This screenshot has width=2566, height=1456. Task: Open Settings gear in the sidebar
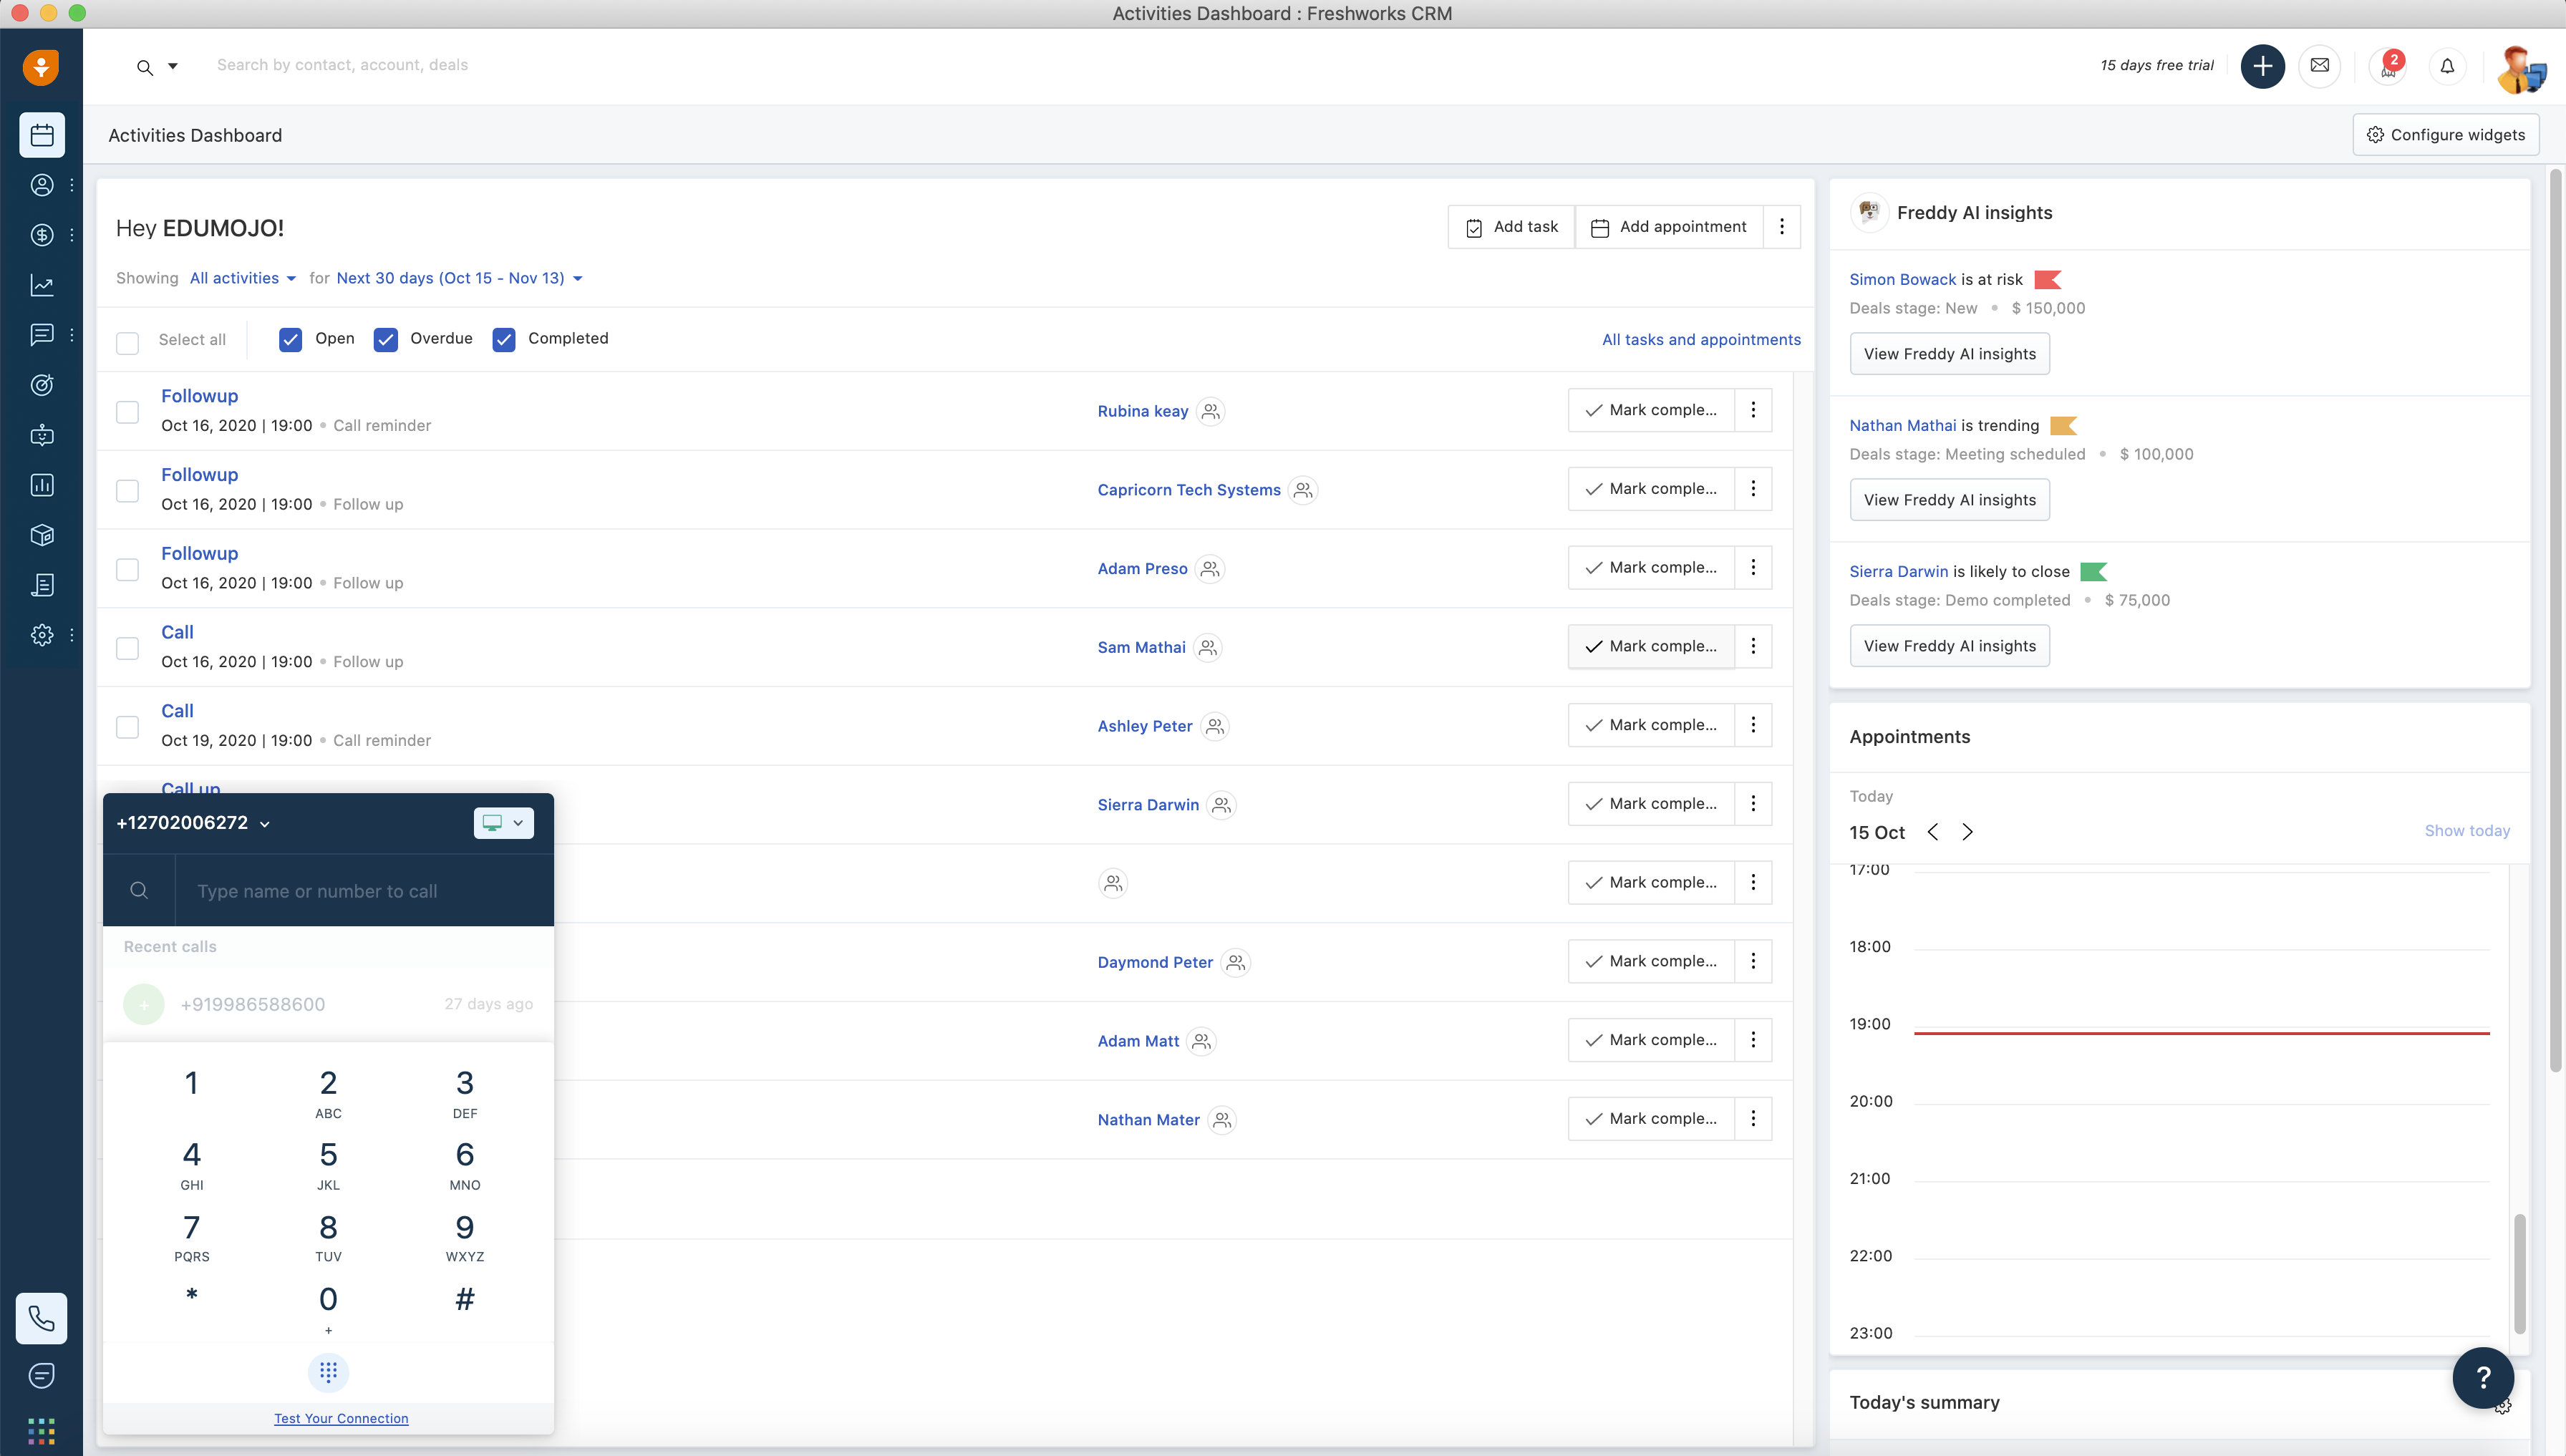click(x=42, y=635)
